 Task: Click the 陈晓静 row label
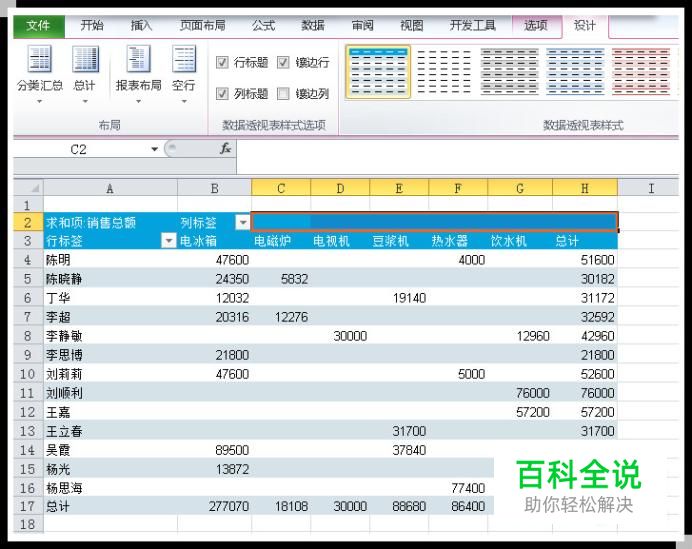[x=110, y=279]
